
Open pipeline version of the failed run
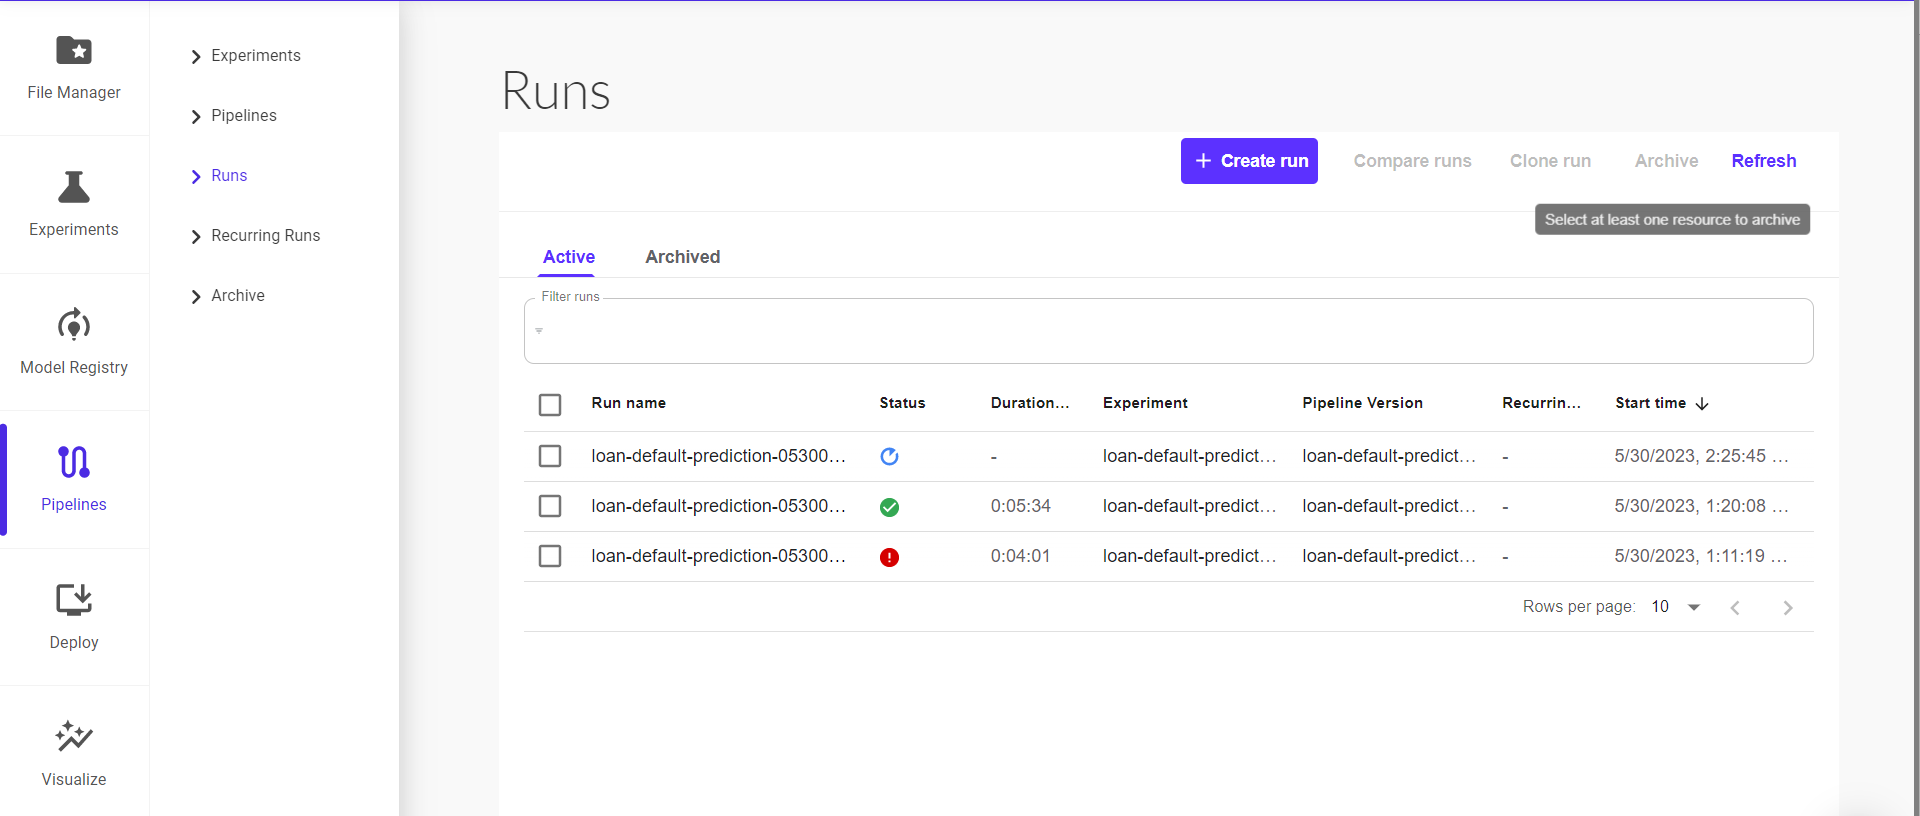(x=1389, y=556)
